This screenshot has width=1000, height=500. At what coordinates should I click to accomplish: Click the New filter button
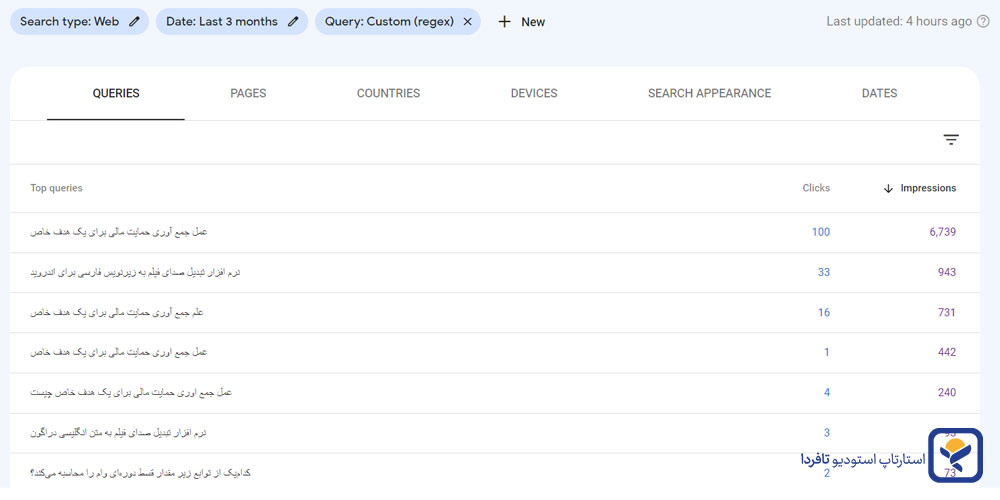click(x=522, y=21)
